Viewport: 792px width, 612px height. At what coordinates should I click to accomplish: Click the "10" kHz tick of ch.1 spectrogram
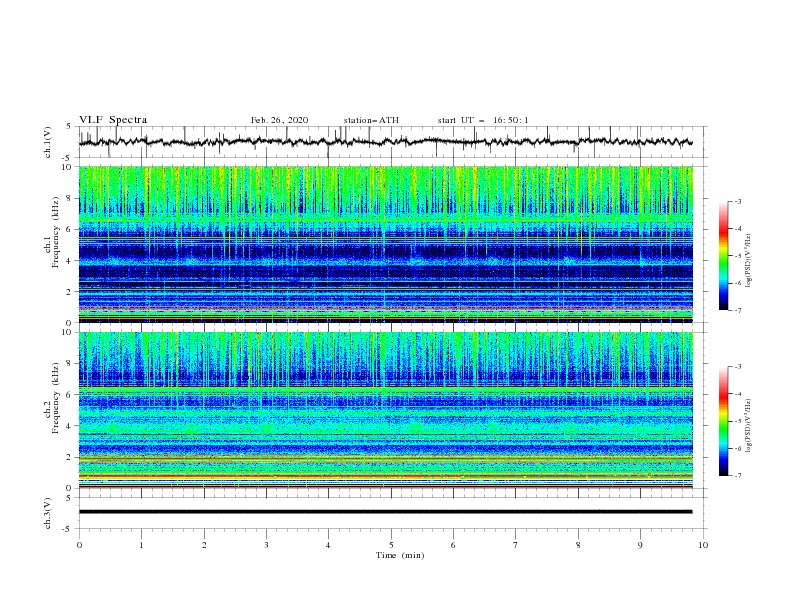tap(68, 167)
